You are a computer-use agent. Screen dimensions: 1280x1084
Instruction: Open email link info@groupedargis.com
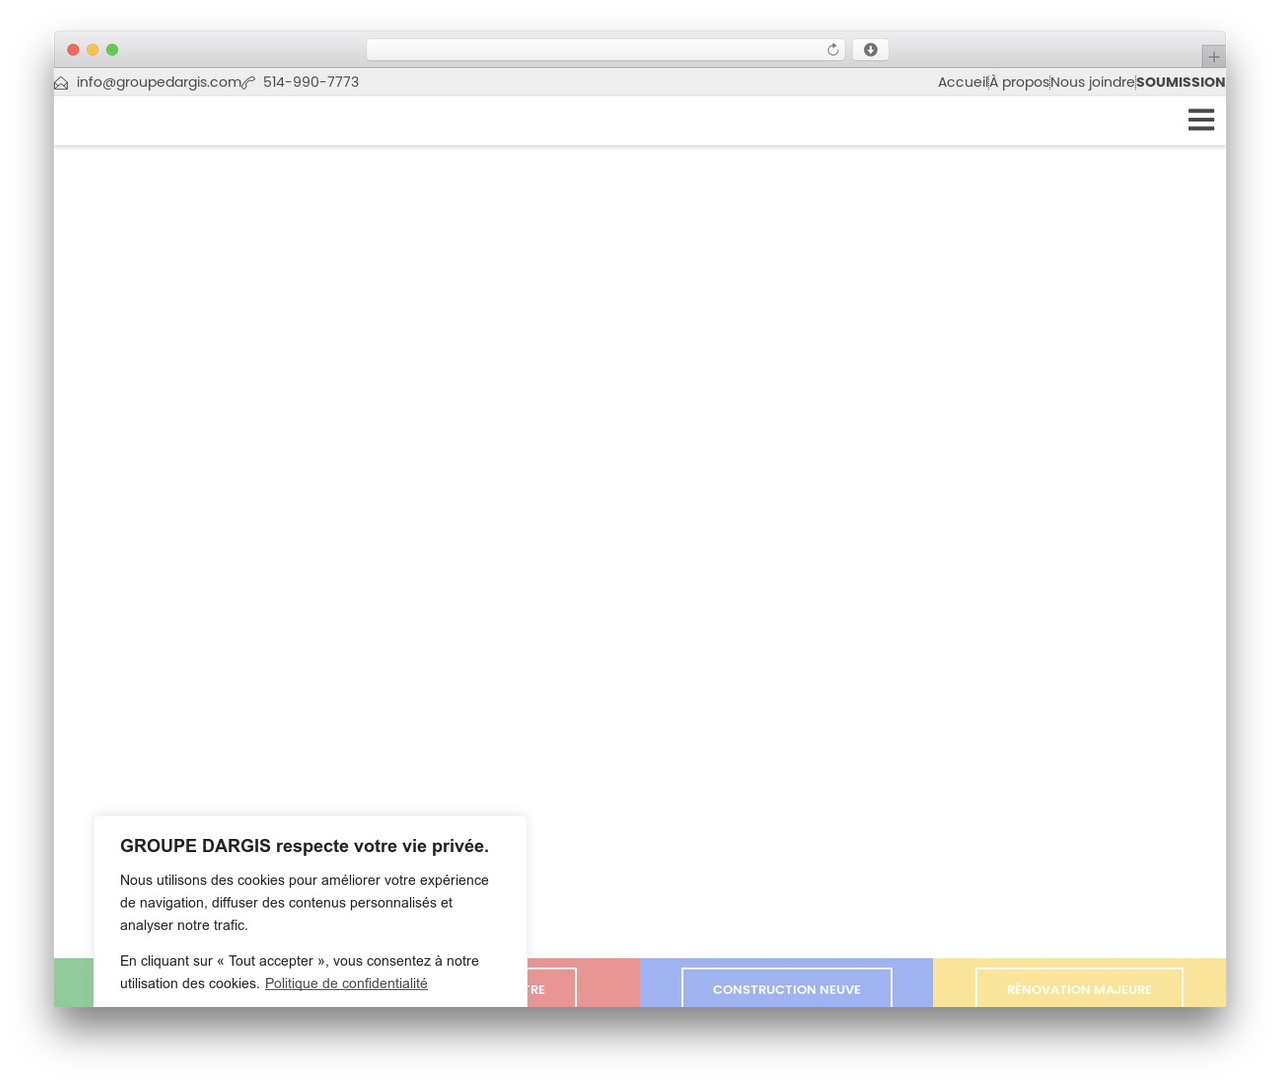coord(159,82)
